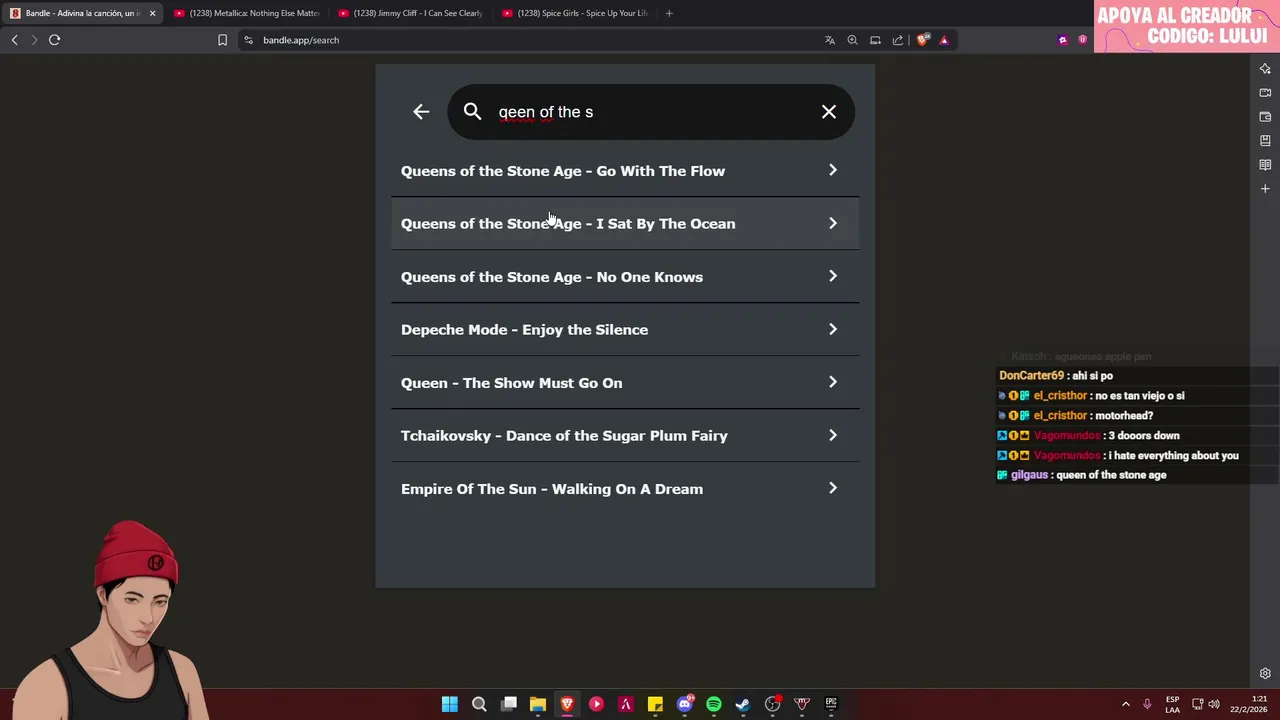The image size is (1280, 720).
Task: Click chevron on the Sugar Plum Fairy row
Action: 833,435
